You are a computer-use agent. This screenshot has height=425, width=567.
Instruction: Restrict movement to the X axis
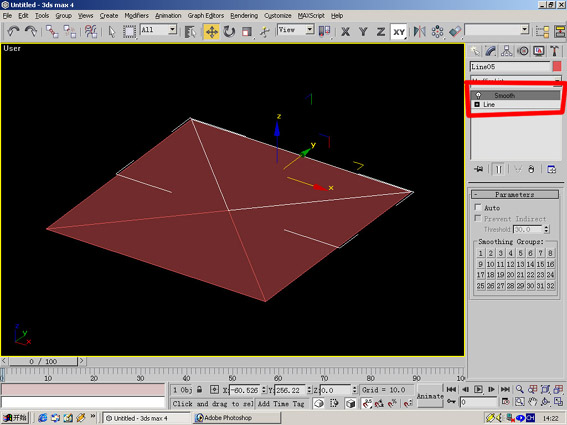(345, 32)
